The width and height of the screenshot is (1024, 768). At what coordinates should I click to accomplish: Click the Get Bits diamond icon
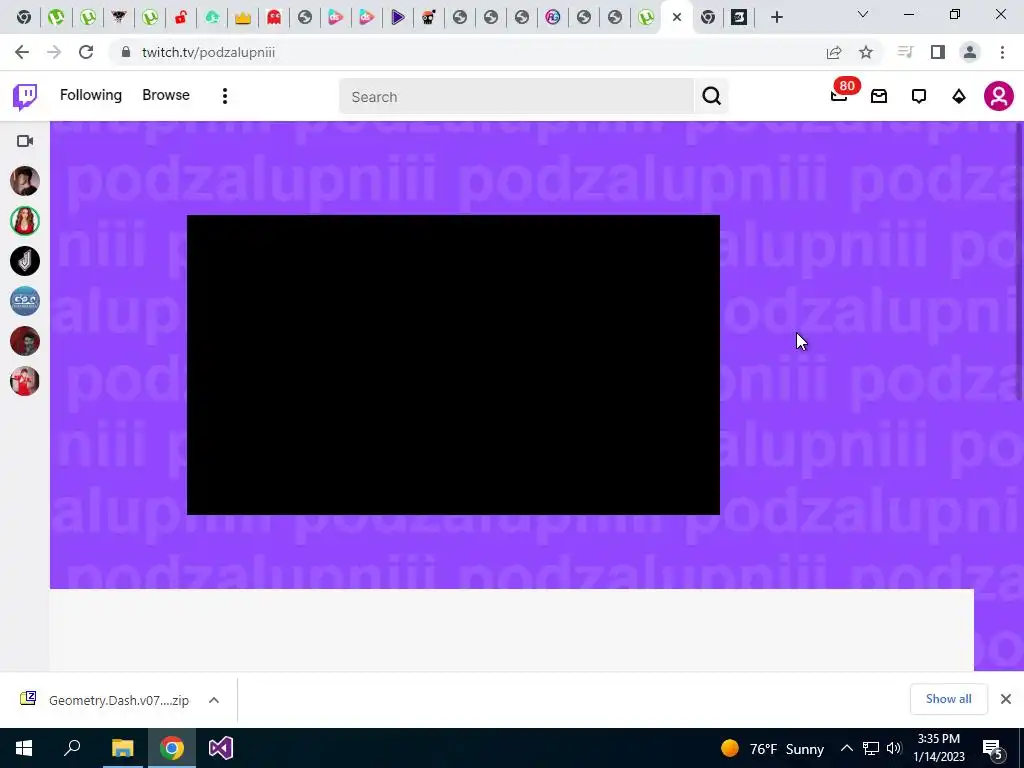coord(959,97)
